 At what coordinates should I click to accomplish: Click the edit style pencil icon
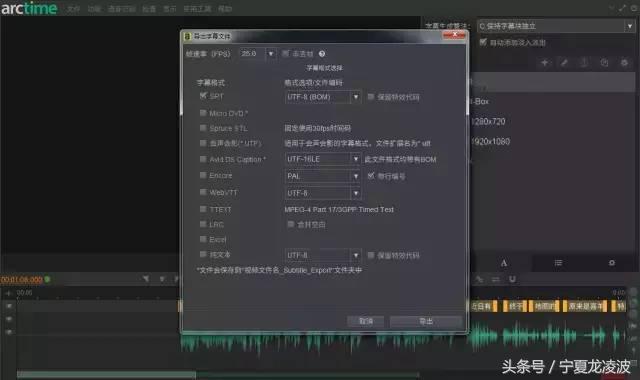564,62
